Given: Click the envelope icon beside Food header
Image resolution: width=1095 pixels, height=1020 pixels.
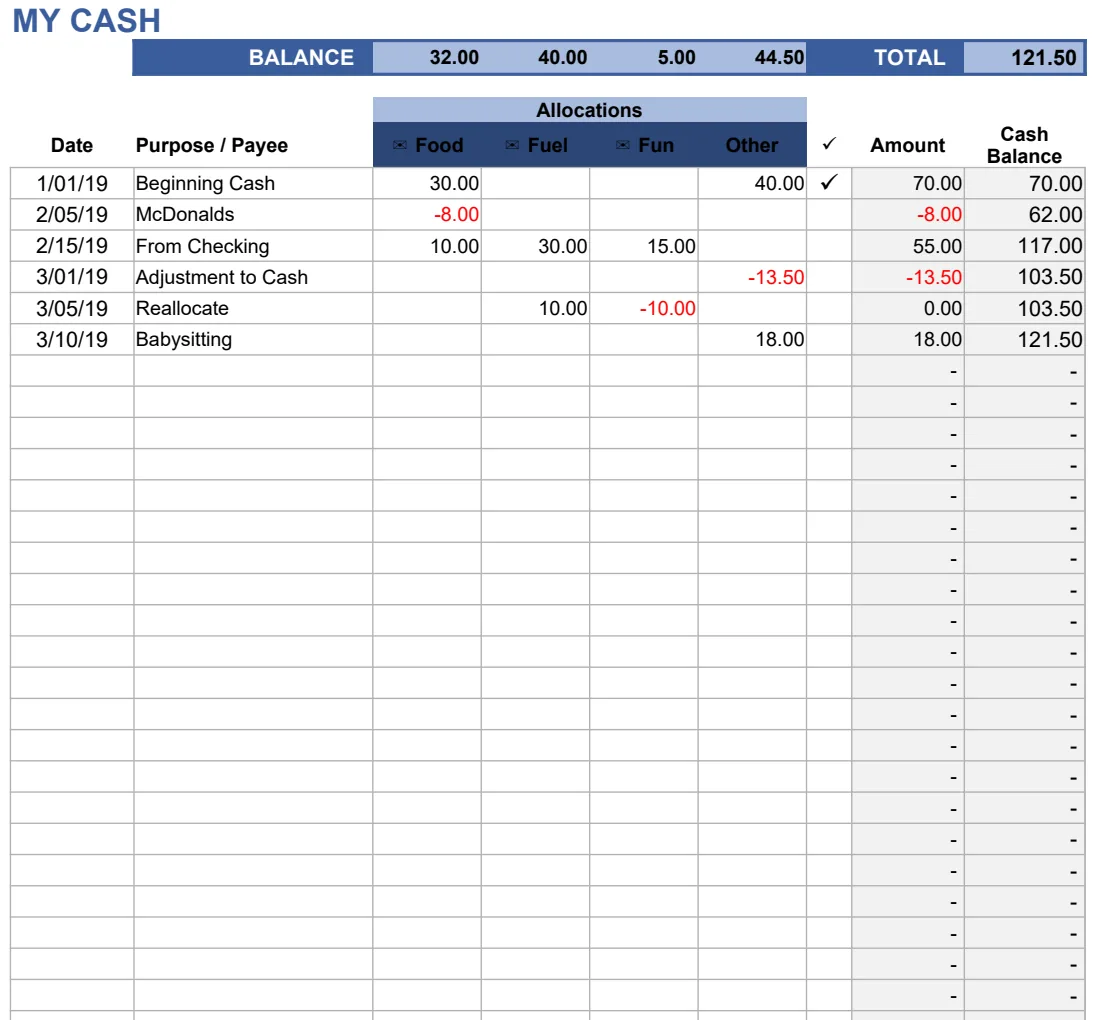Looking at the screenshot, I should click(x=399, y=145).
